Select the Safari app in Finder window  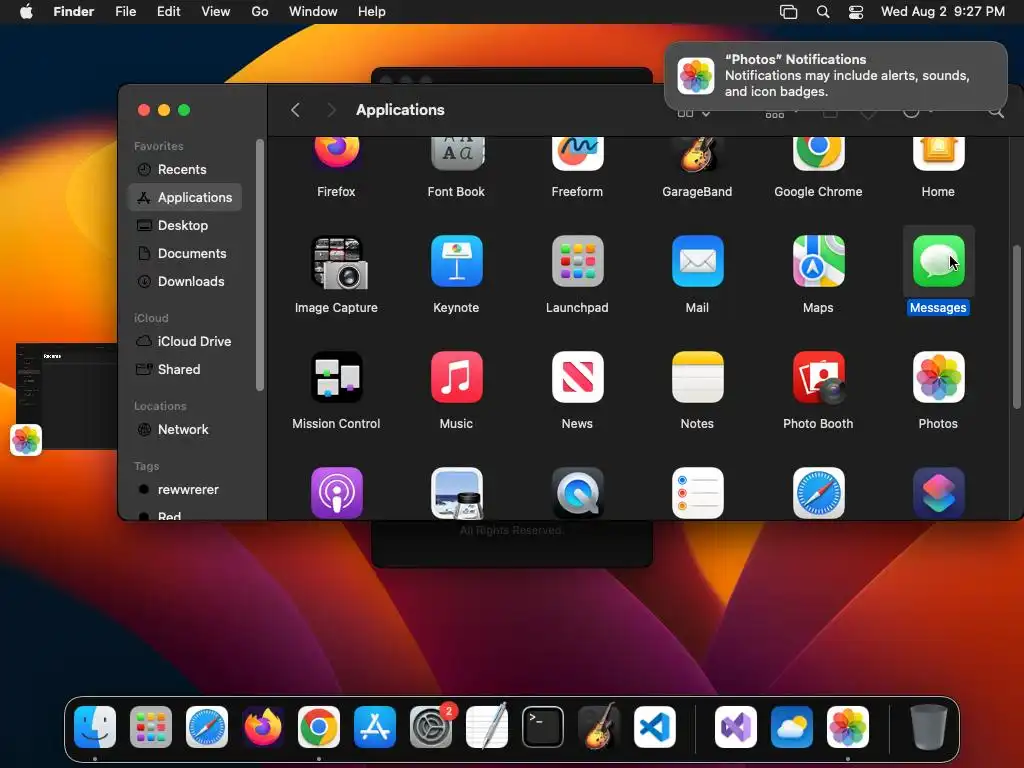(x=818, y=493)
